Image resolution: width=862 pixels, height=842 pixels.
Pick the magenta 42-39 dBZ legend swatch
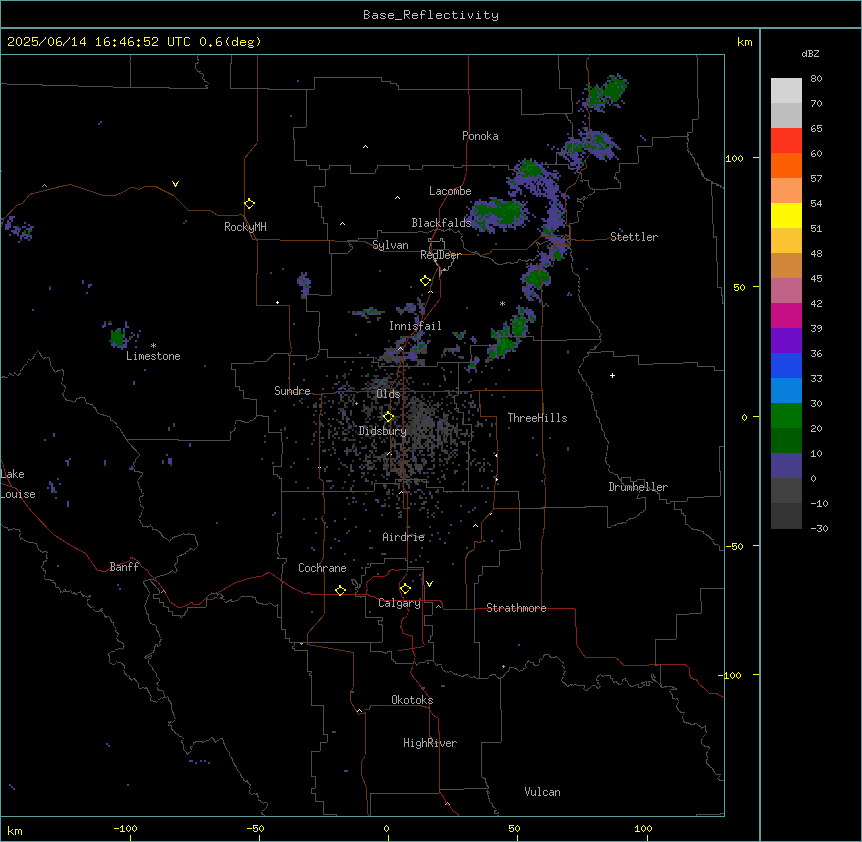(x=786, y=315)
